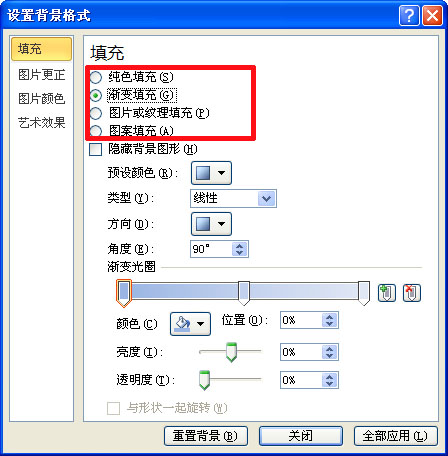
Task: Click the add gradient stop icon
Action: [386, 293]
